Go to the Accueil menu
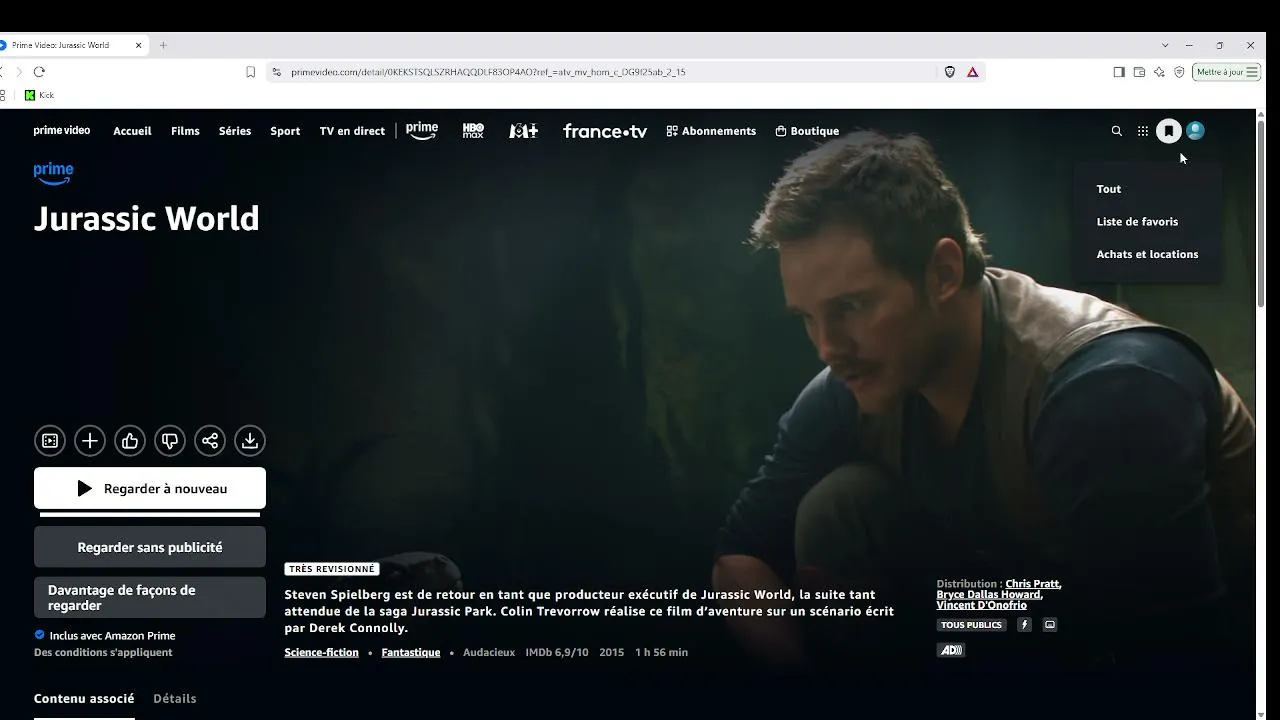This screenshot has height=720, width=1280. tap(132, 131)
